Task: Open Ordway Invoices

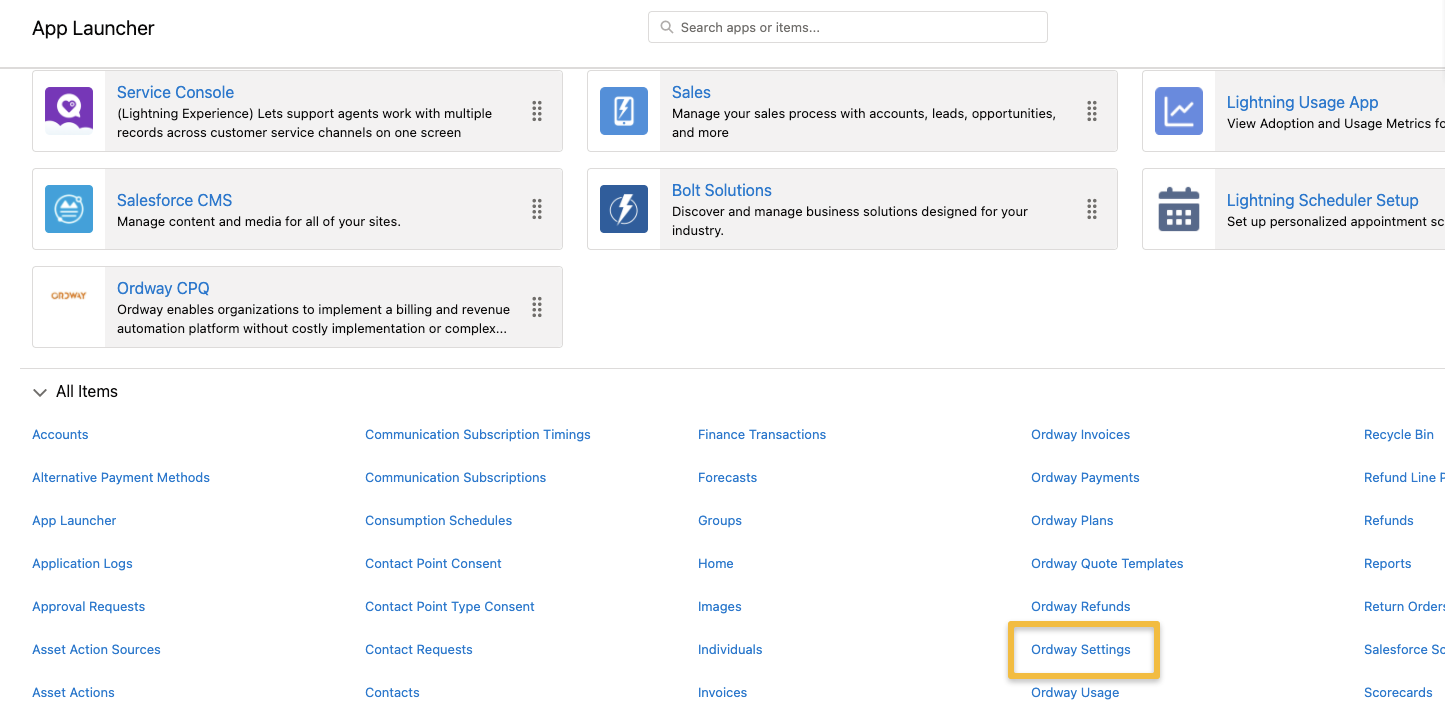Action: point(1080,434)
